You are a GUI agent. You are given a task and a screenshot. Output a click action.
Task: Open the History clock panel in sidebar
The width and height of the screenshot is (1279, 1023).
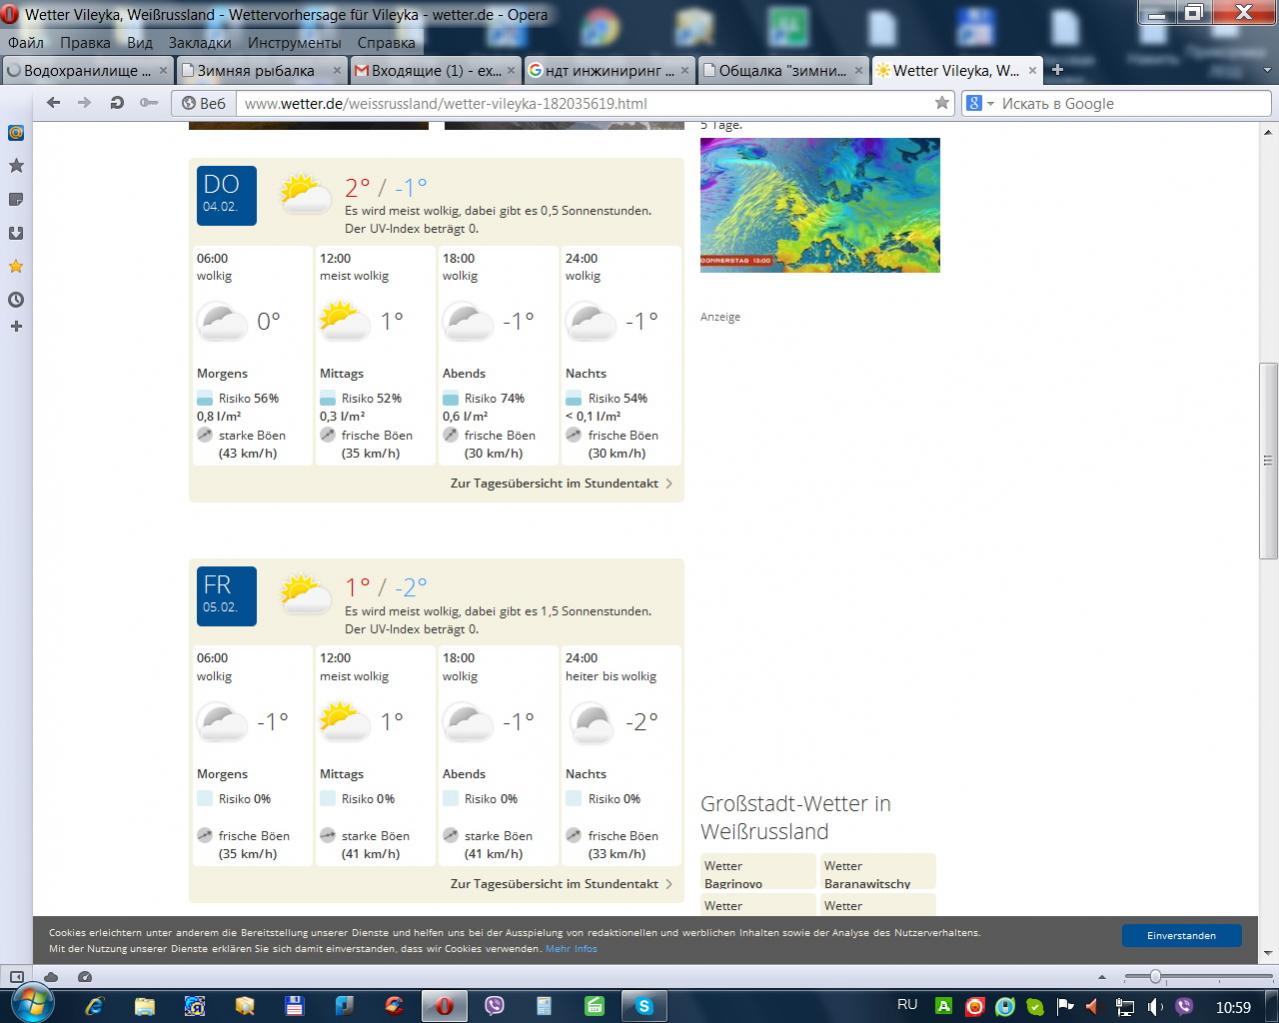click(x=16, y=299)
